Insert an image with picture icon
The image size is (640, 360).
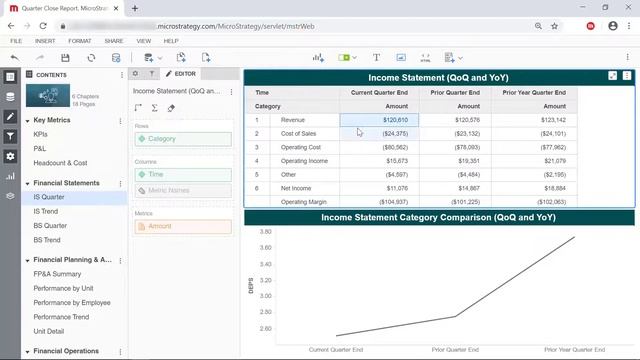click(401, 58)
